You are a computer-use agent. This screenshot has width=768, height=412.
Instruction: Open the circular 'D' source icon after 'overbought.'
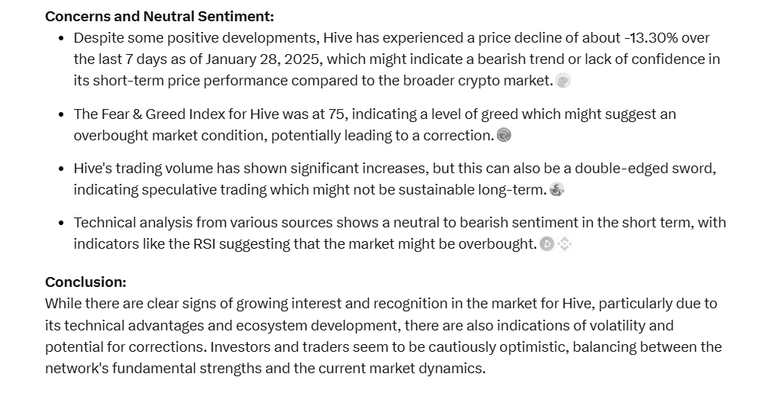point(547,243)
